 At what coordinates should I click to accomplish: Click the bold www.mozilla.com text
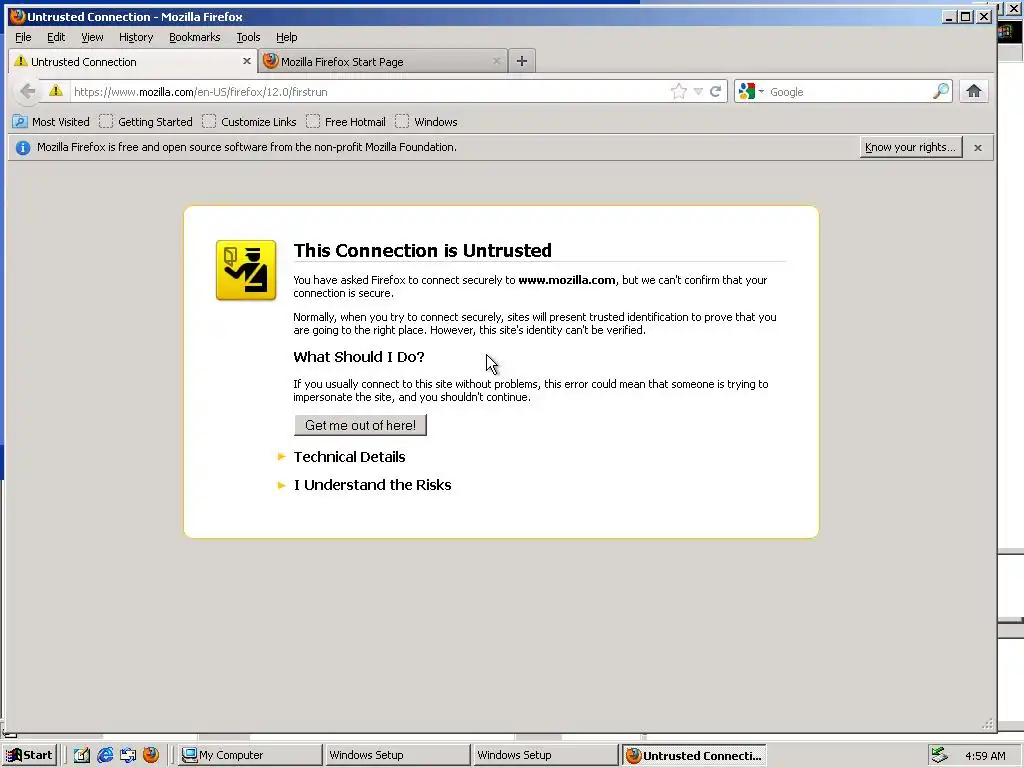[567, 280]
